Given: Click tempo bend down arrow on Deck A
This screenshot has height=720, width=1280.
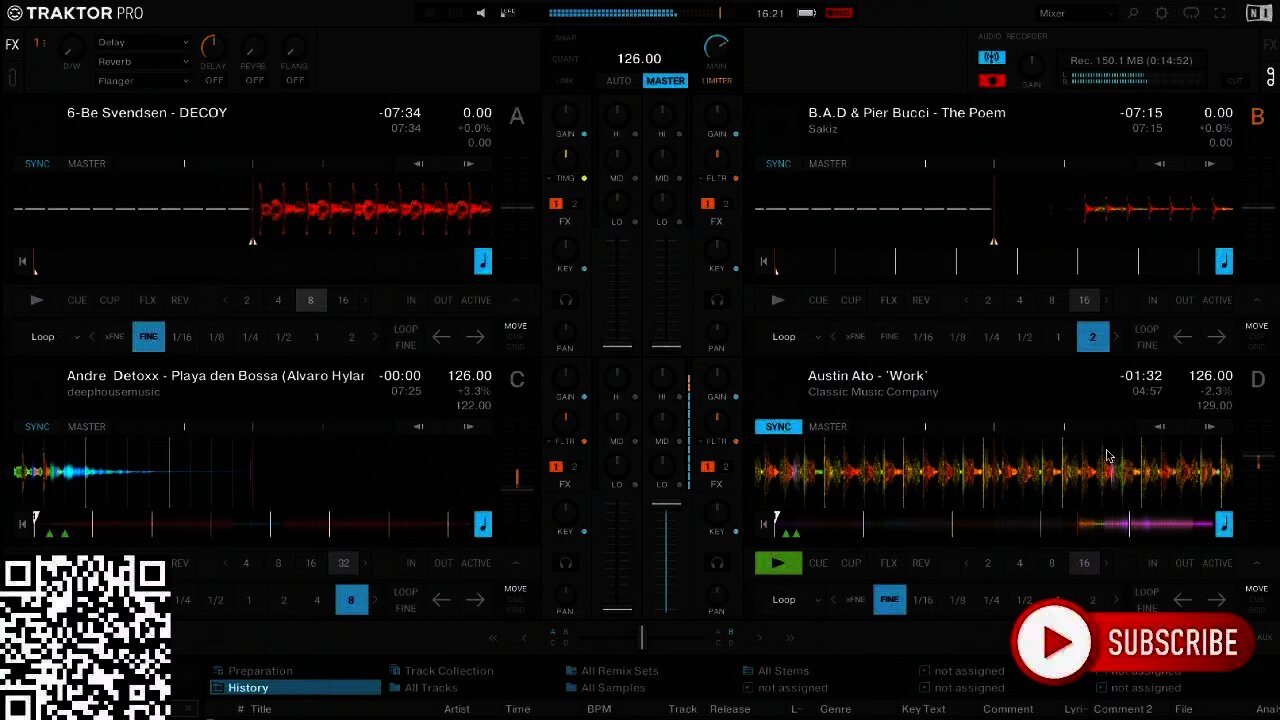Looking at the screenshot, I should click(418, 163).
